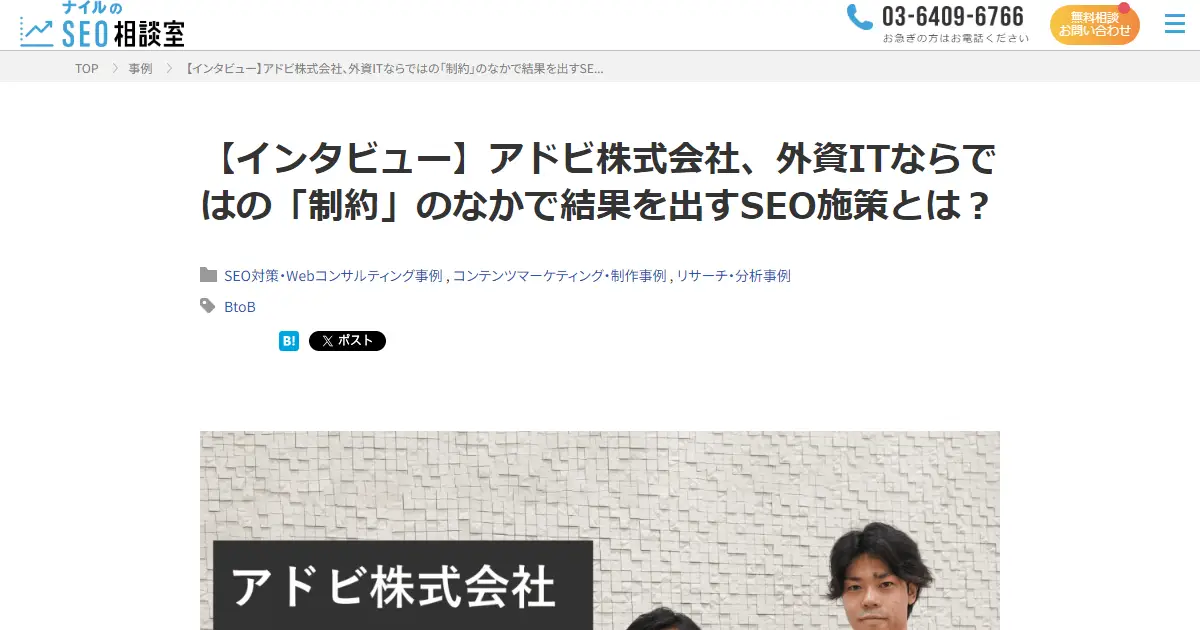Click the 無料相談 お問い合わせ button

click(1095, 25)
